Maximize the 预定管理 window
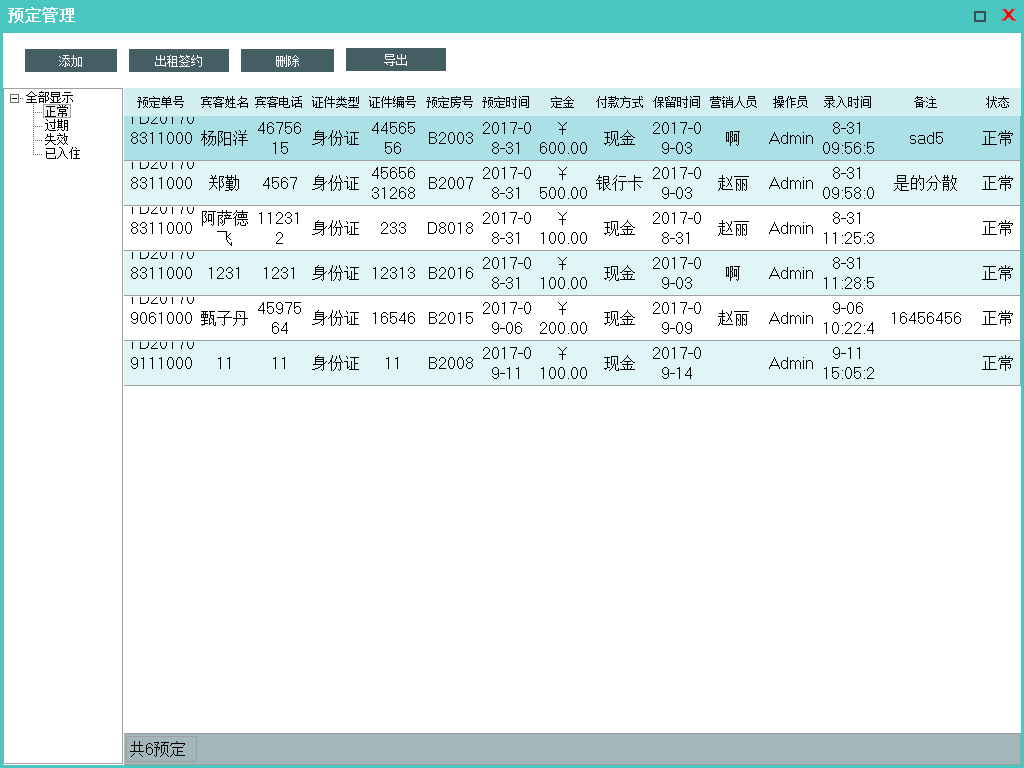 click(980, 16)
